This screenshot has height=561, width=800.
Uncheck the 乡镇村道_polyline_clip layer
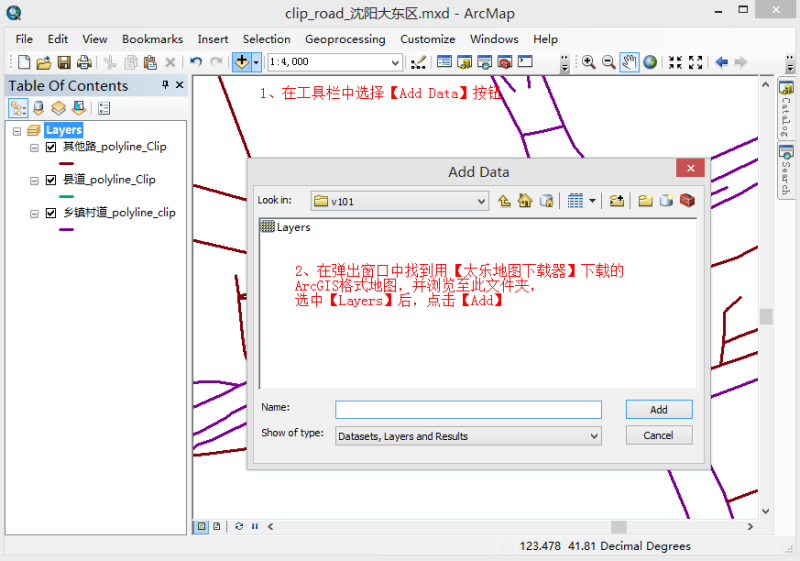51,213
